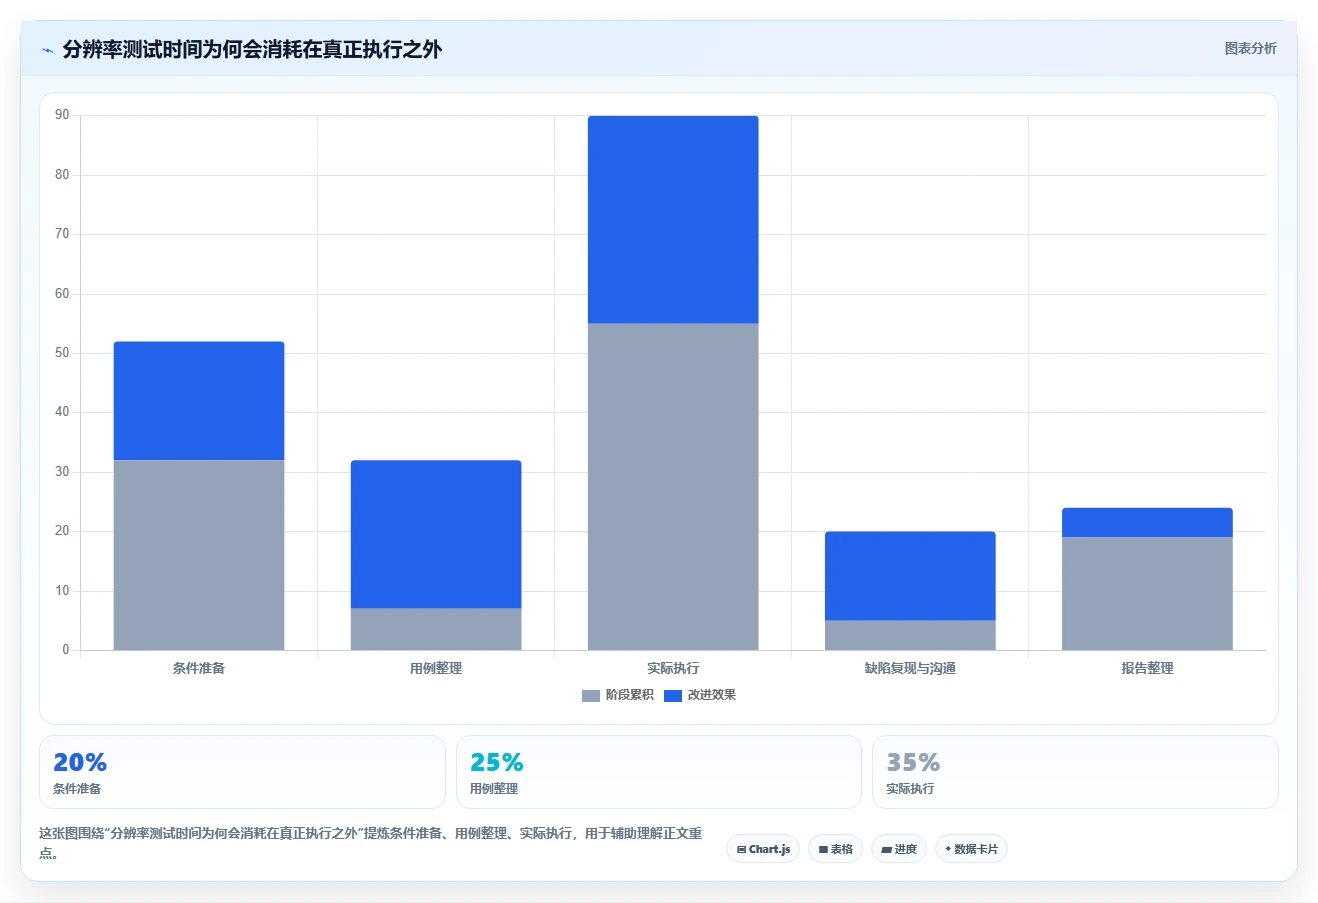Click the blue segment of the 用例整理 bar

point(436,534)
